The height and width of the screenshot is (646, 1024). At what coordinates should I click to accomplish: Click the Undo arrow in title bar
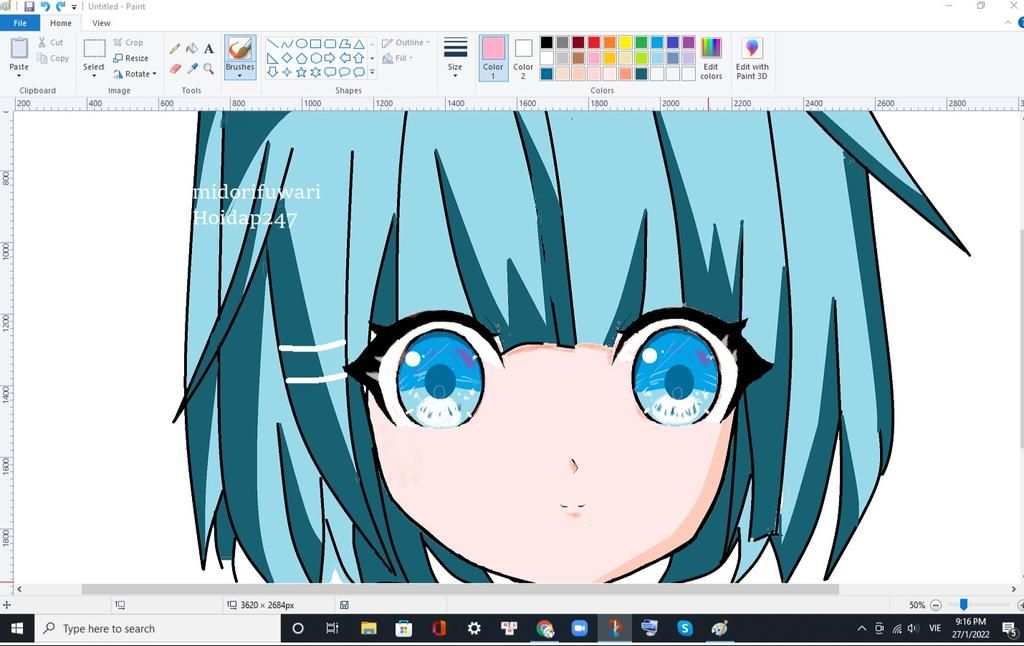coord(45,7)
